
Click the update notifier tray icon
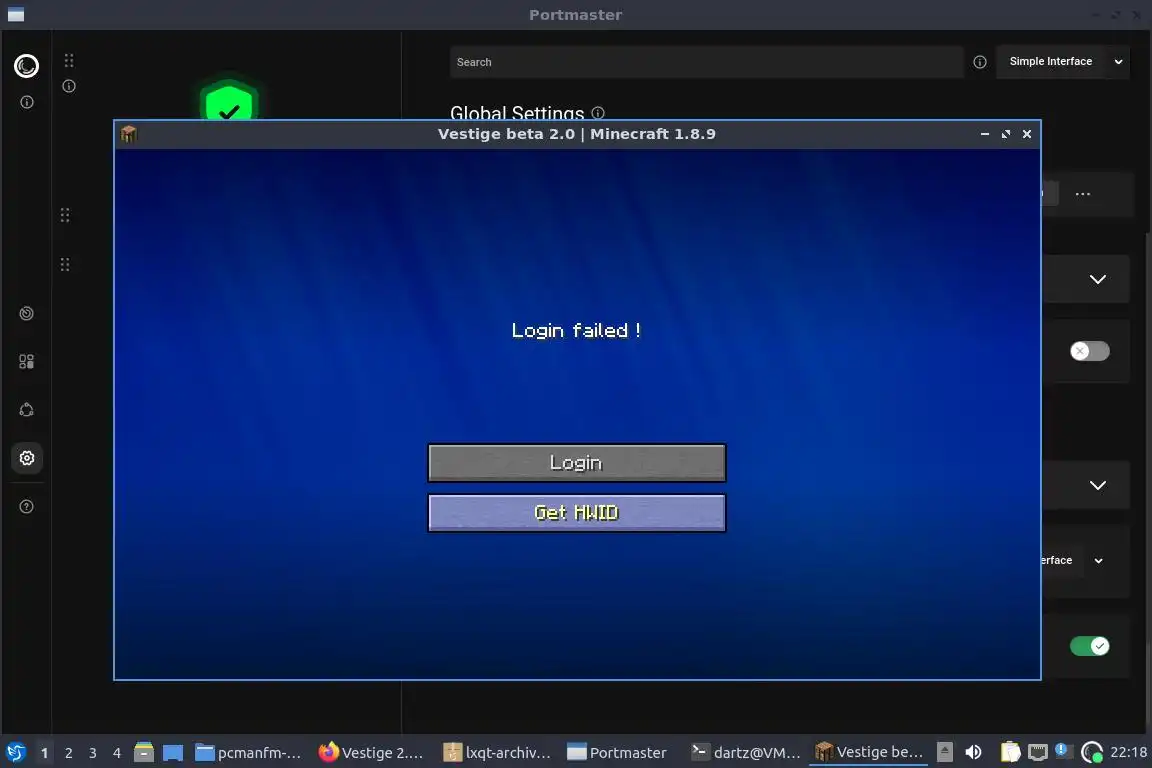(1062, 750)
